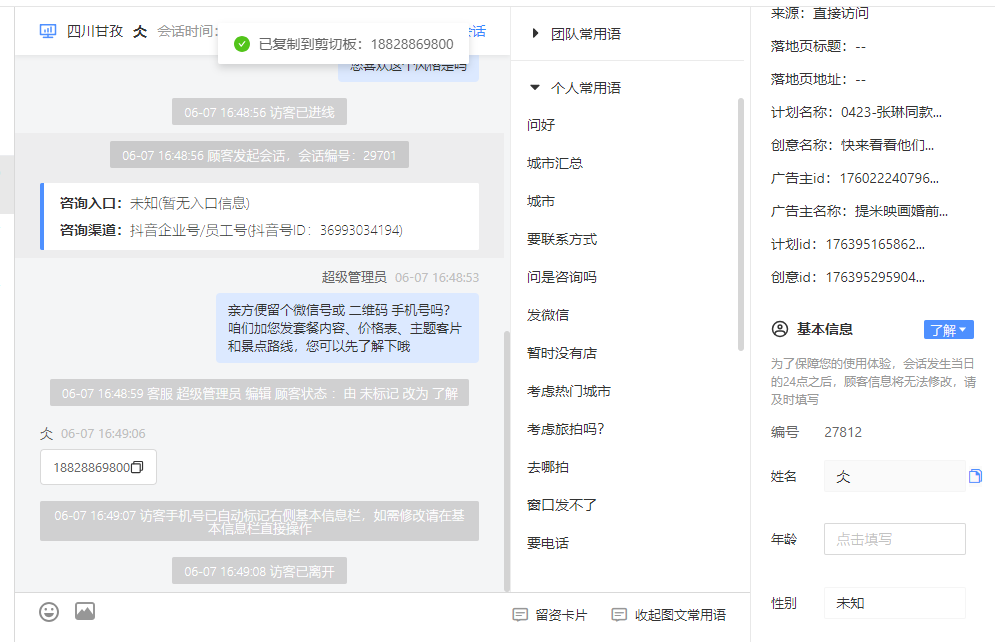Click the phone number message bubble 18828869800
Image resolution: width=995 pixels, height=642 pixels.
tap(98, 467)
